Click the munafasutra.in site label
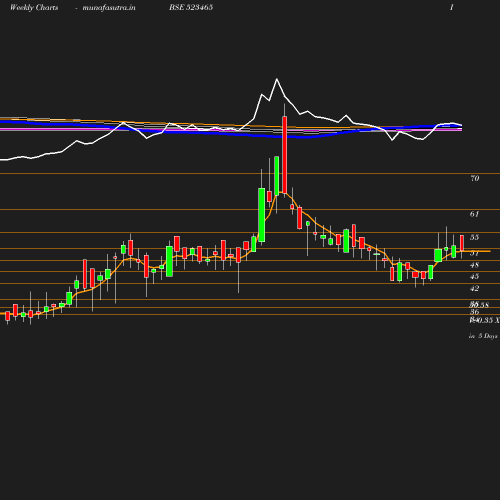This screenshot has width=500, height=500. [109, 7]
